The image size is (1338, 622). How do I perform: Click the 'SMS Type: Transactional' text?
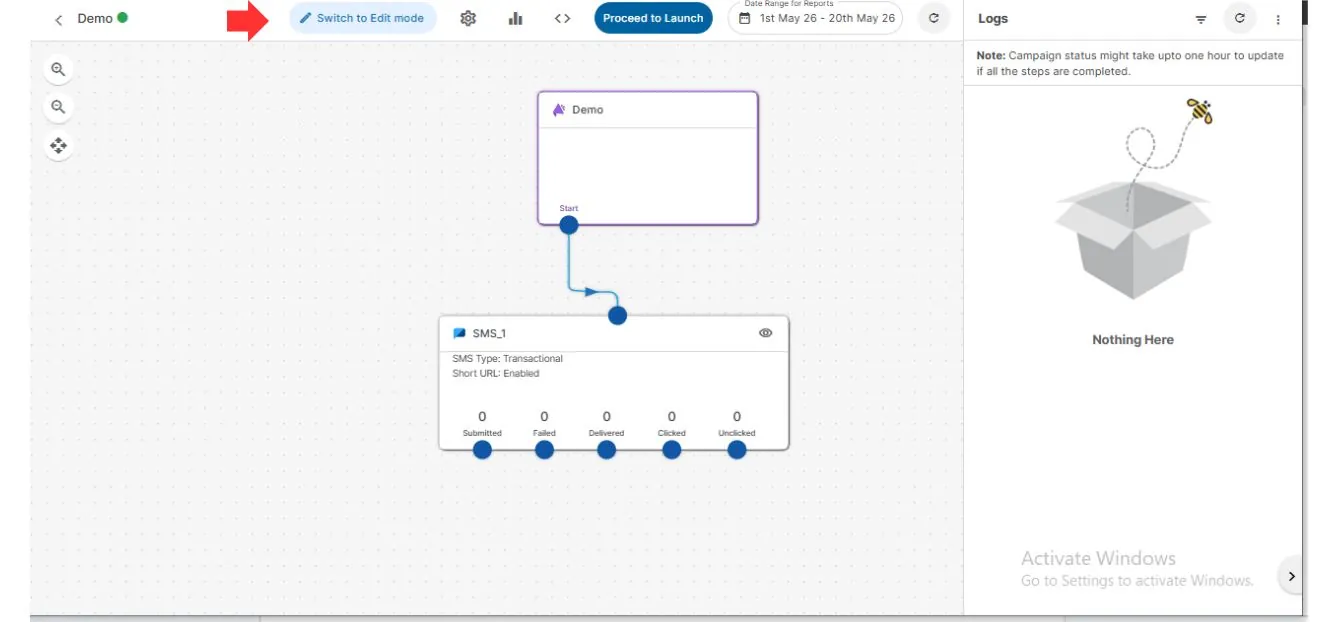point(508,358)
